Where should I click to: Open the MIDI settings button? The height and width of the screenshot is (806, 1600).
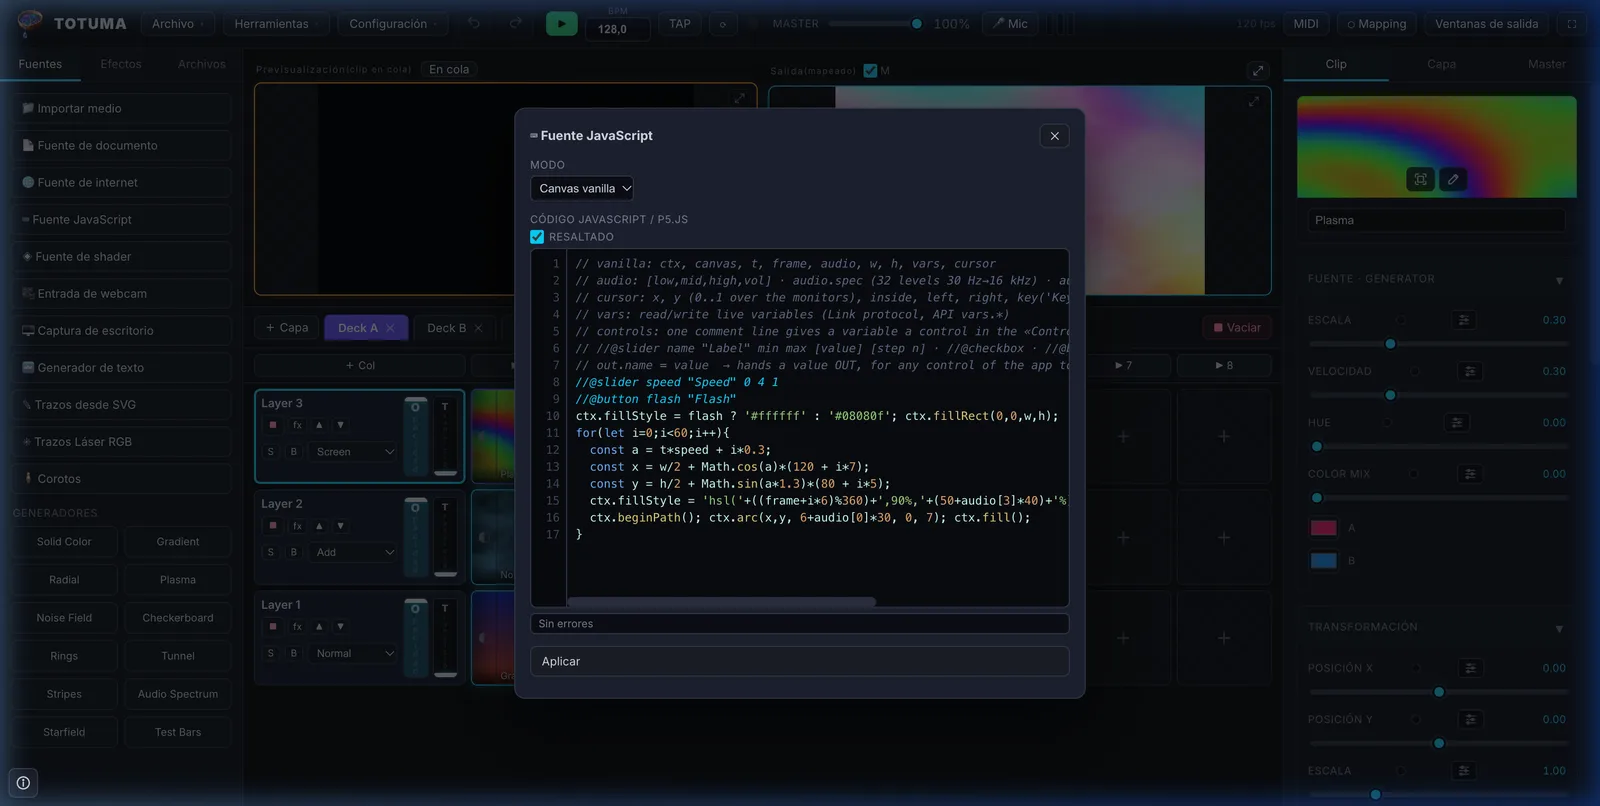point(1306,24)
